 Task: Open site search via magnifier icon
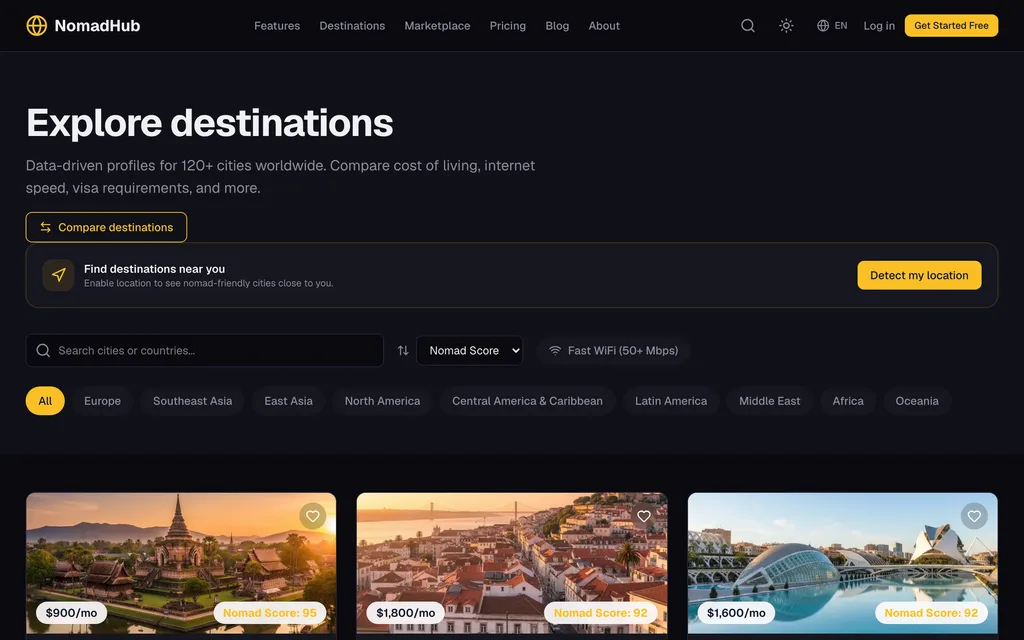pyautogui.click(x=748, y=25)
